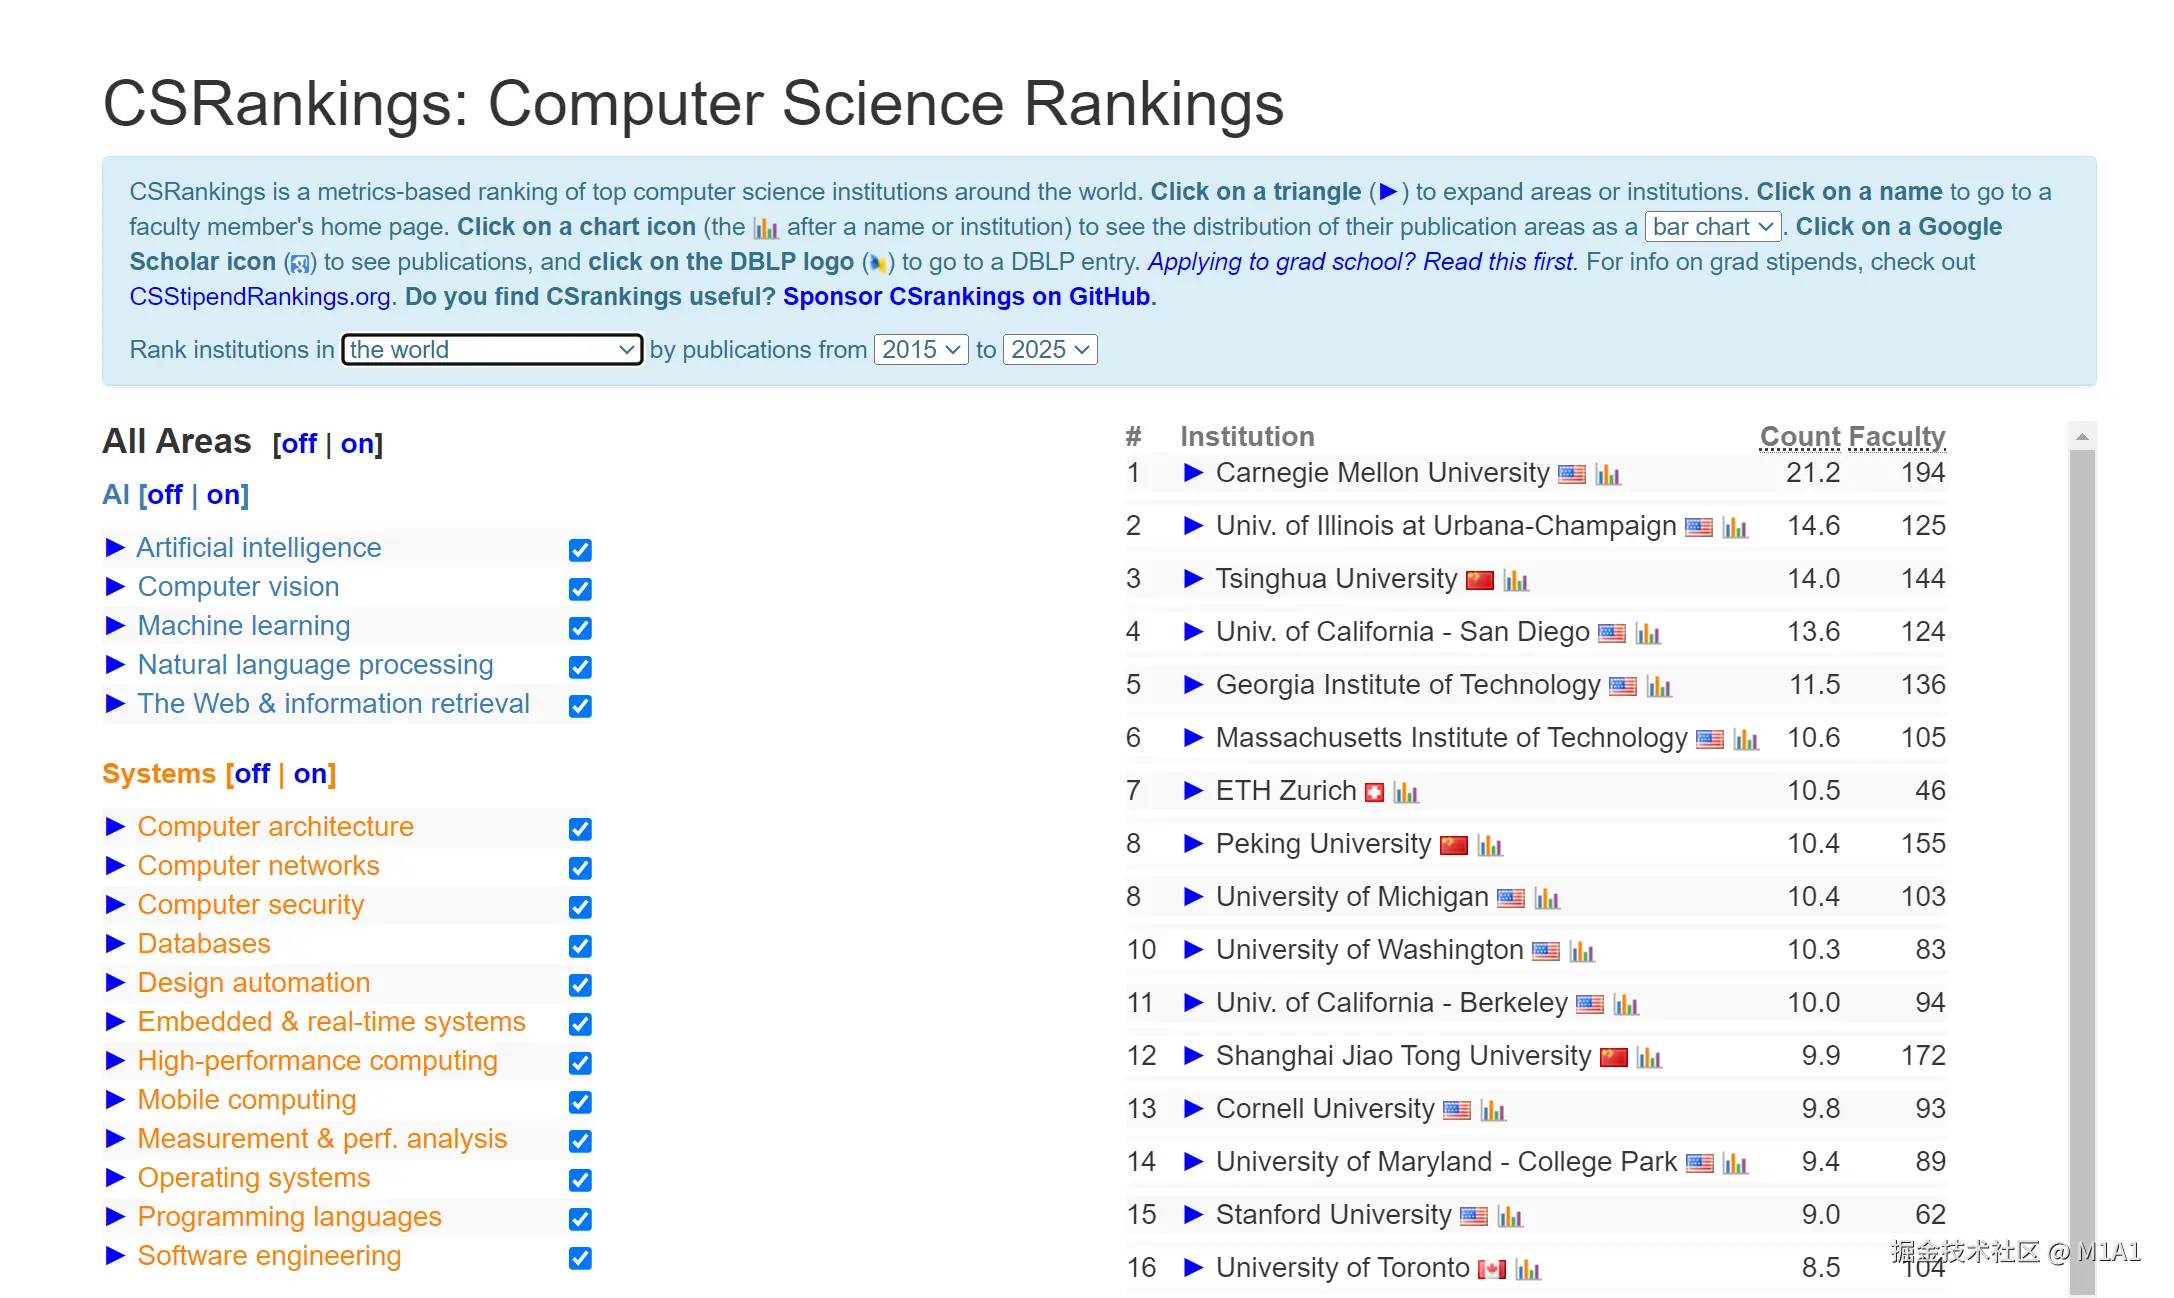Disable the Software engineering checkbox
The image size is (2174, 1298).
[x=580, y=1258]
